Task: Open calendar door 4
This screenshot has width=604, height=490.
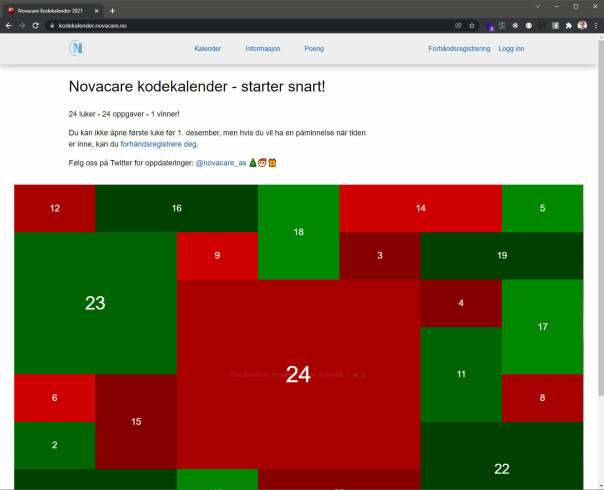Action: (x=461, y=303)
